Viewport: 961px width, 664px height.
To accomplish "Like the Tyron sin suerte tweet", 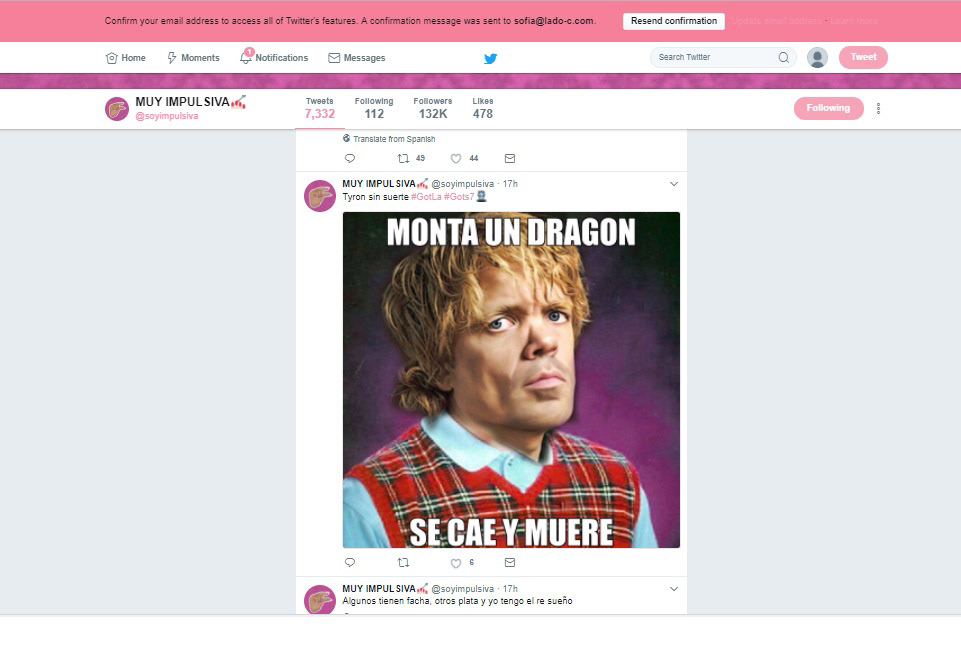I will [456, 563].
